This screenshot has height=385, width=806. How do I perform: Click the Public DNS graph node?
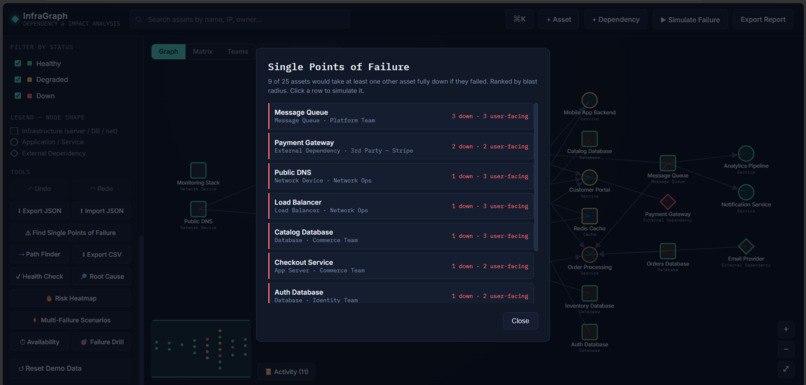[x=198, y=209]
